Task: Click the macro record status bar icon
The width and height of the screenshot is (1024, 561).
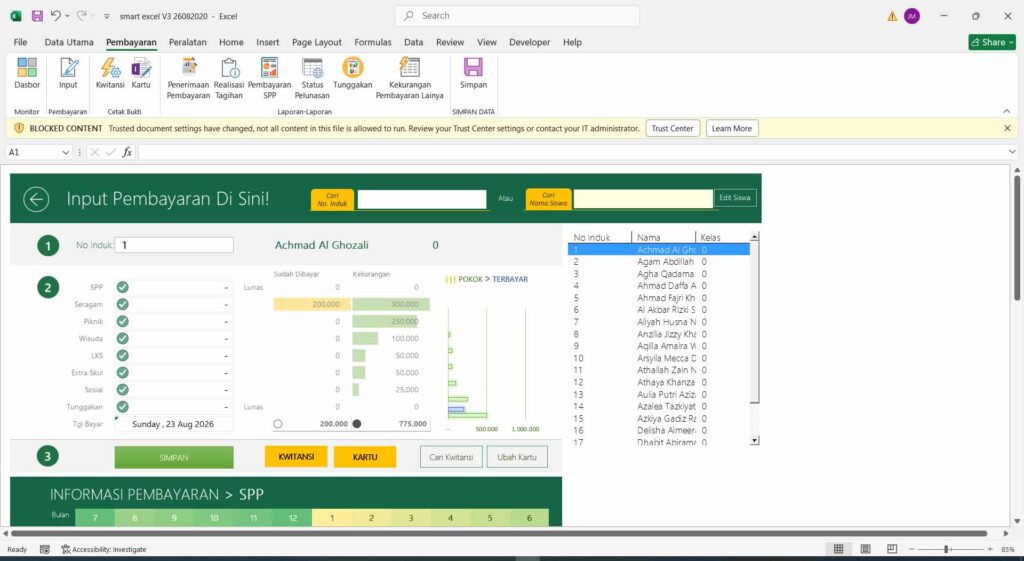Action: (x=44, y=549)
